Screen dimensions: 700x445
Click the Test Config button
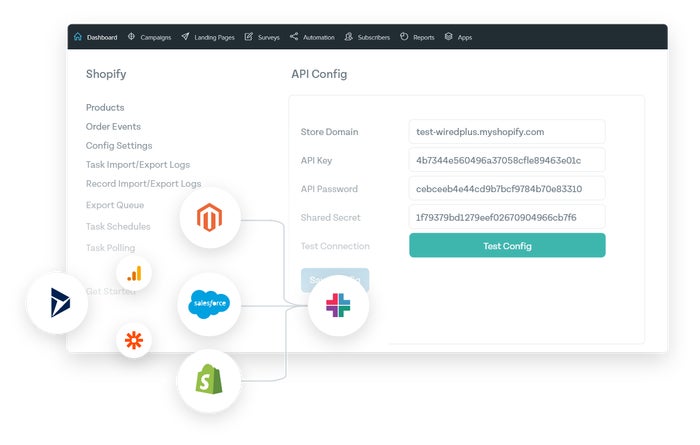507,245
